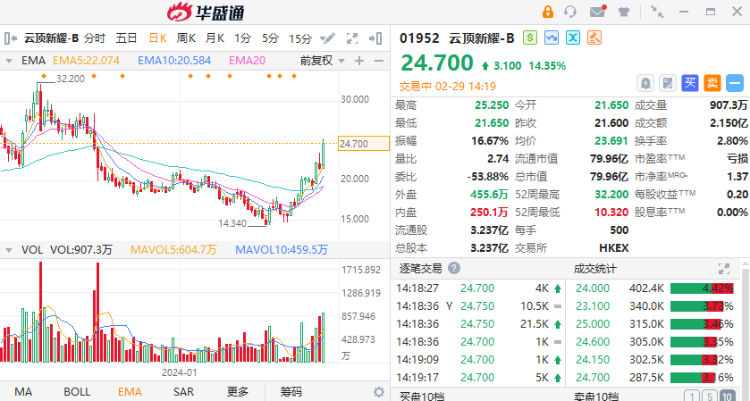750x401 pixels.
Task: Open the skin theme shirt icon
Action: (x=624, y=12)
